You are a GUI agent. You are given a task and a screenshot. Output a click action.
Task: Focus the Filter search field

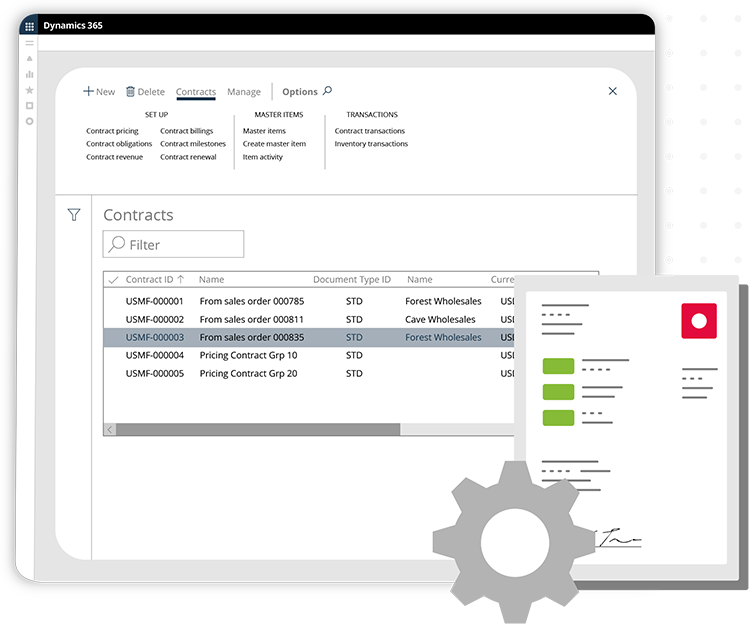[173, 244]
